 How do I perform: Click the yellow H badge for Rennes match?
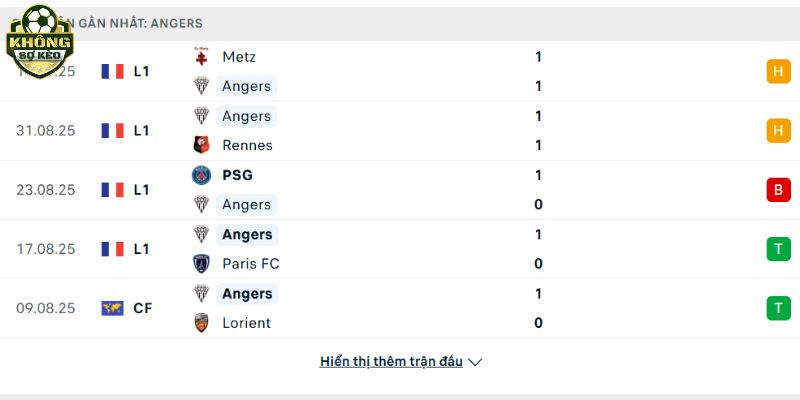[778, 131]
